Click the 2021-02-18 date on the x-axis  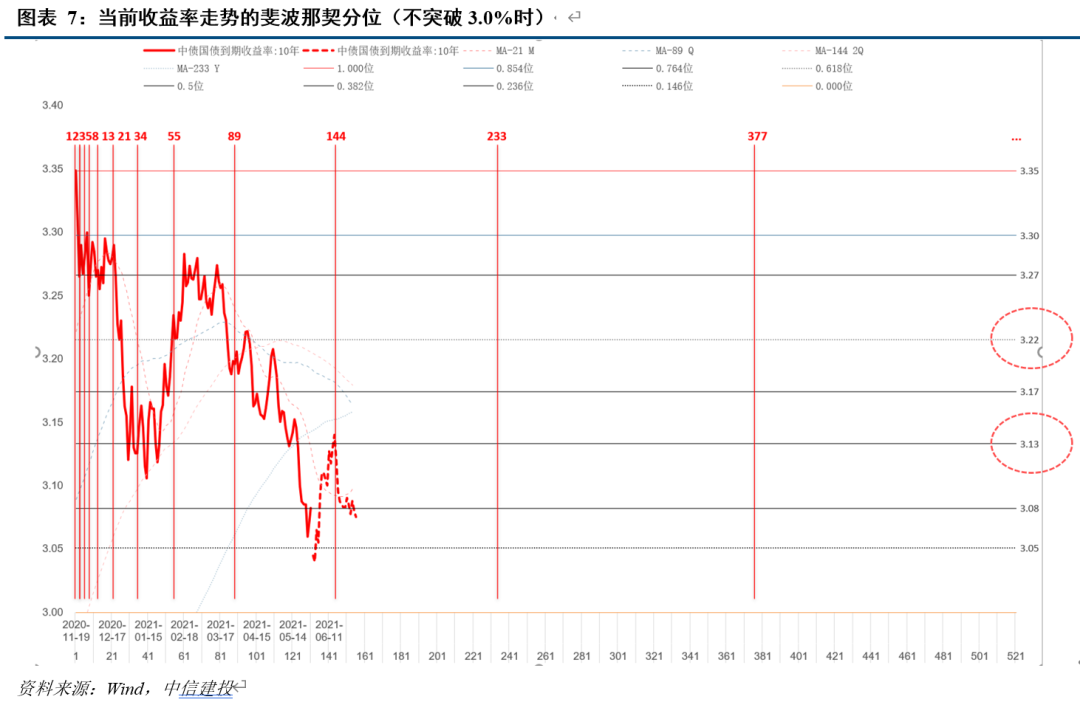[185, 631]
